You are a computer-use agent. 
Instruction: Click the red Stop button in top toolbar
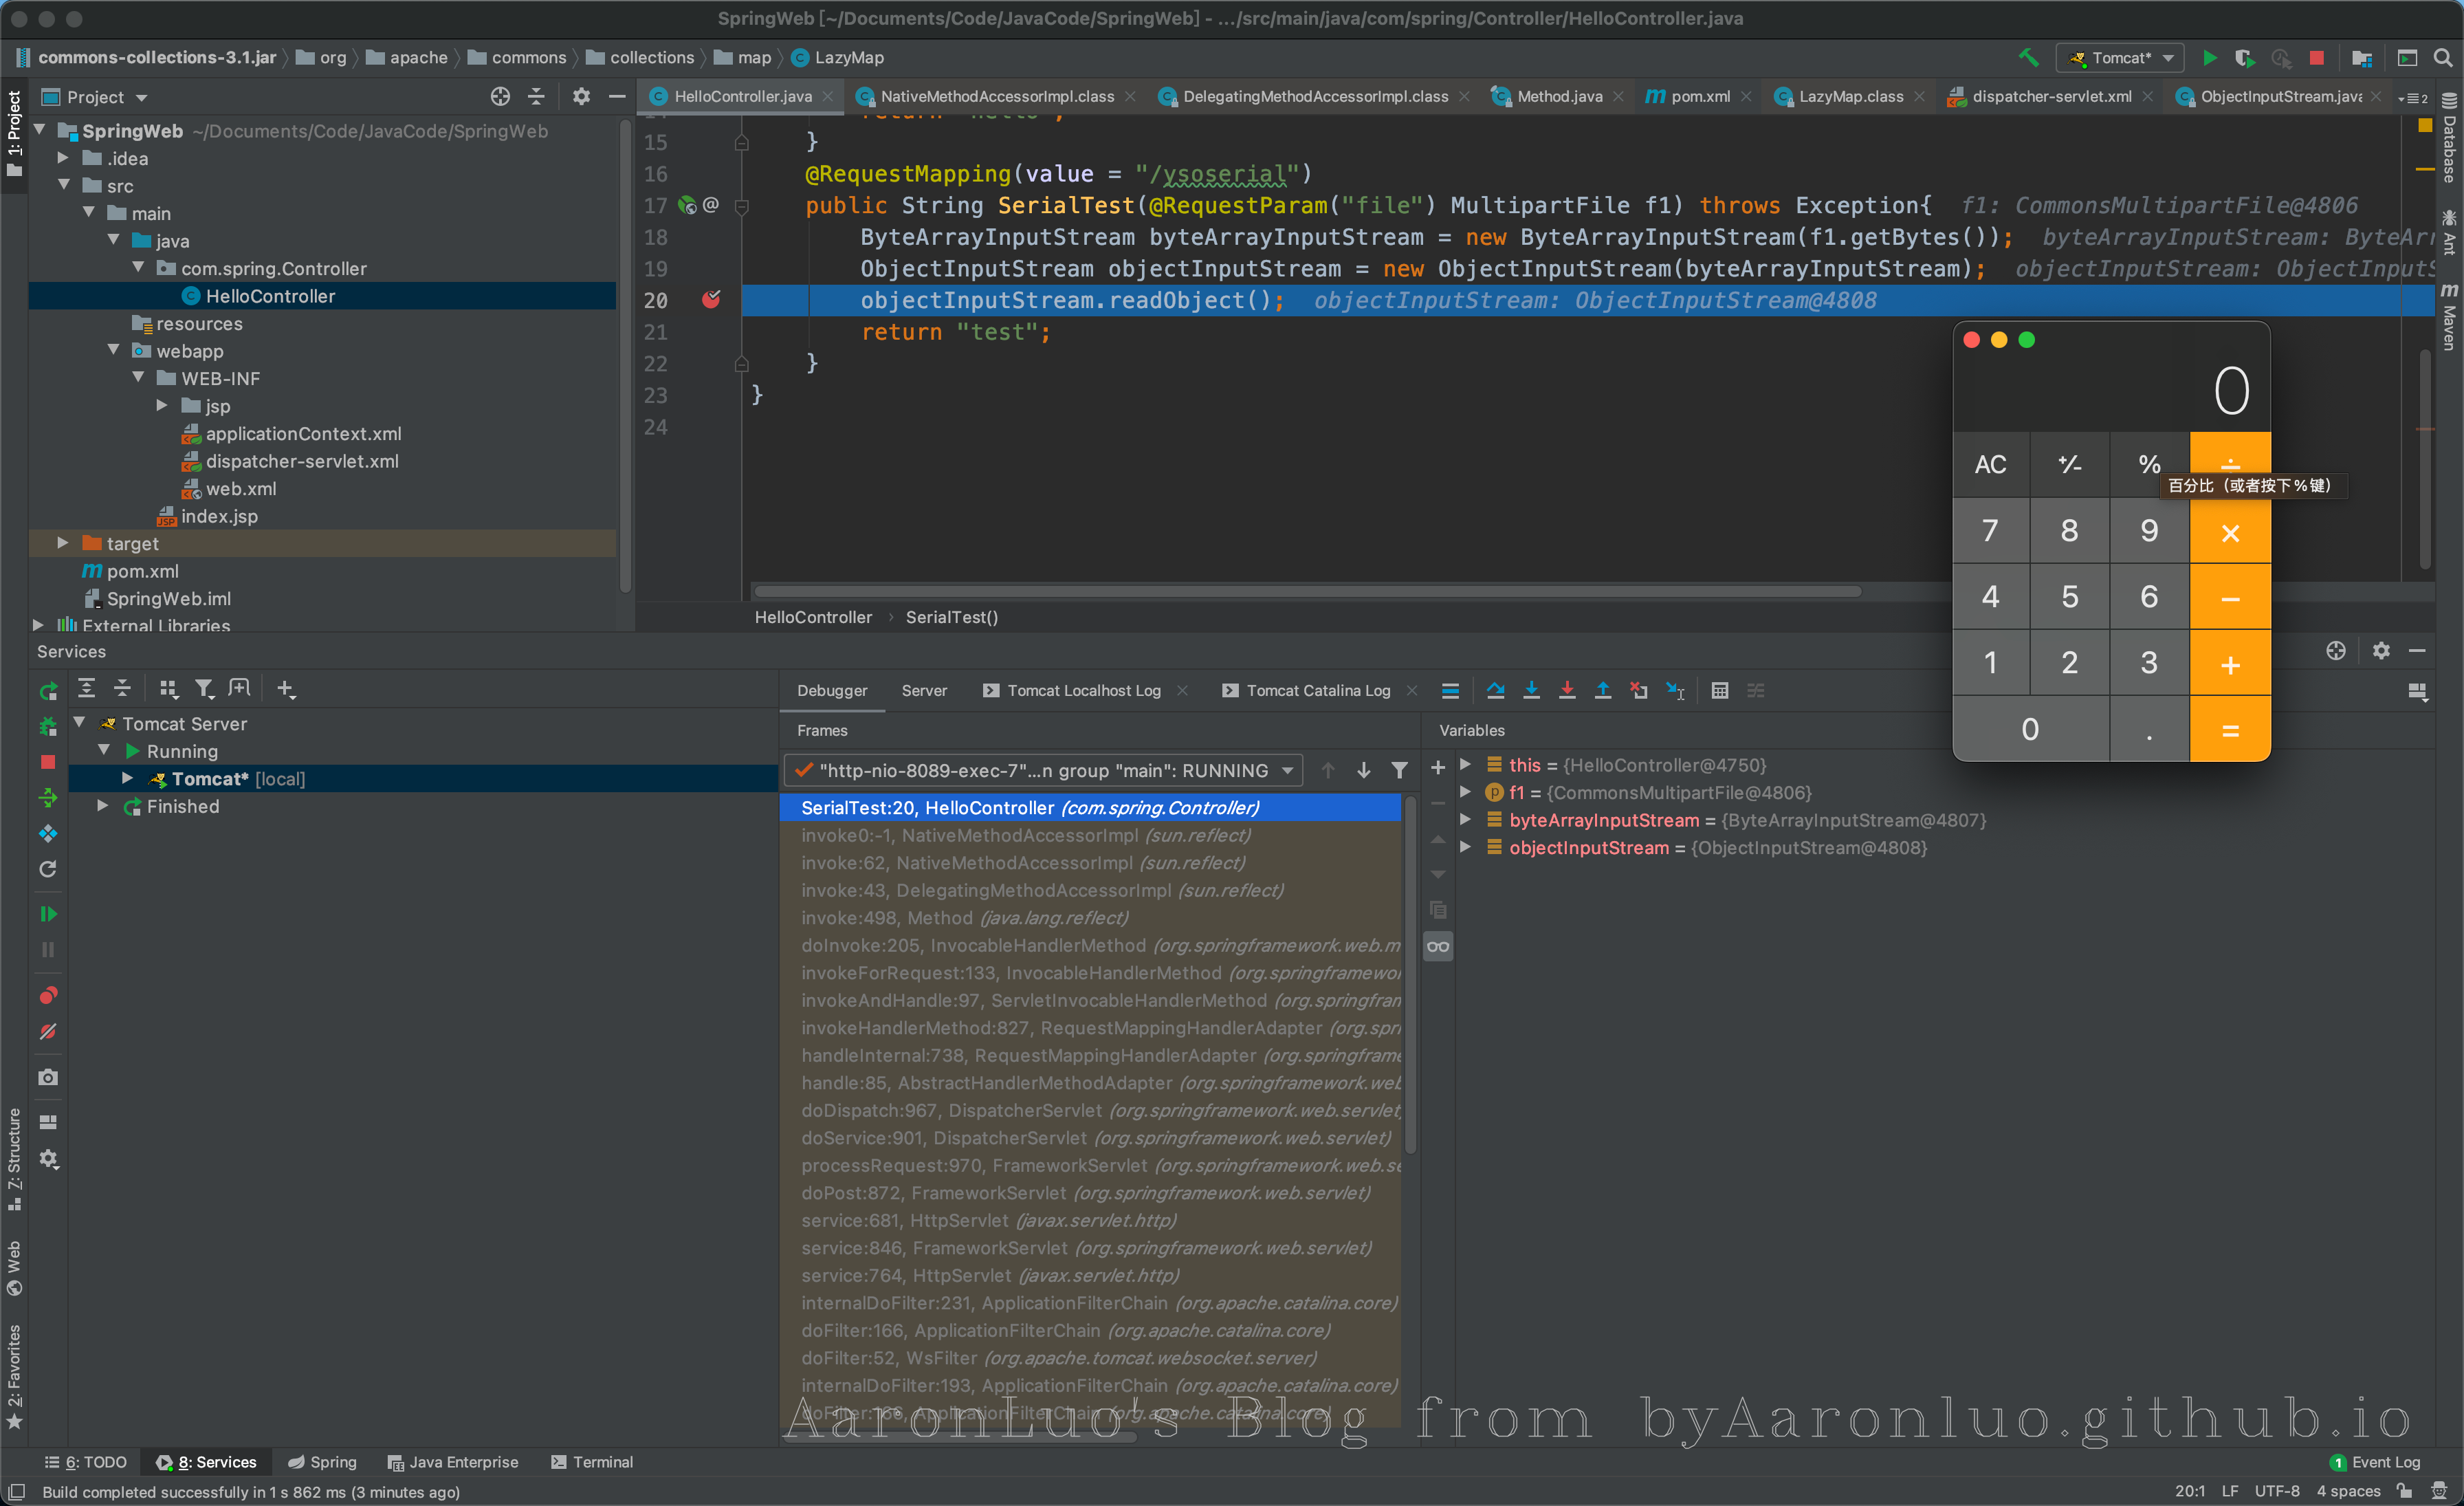click(x=2316, y=58)
